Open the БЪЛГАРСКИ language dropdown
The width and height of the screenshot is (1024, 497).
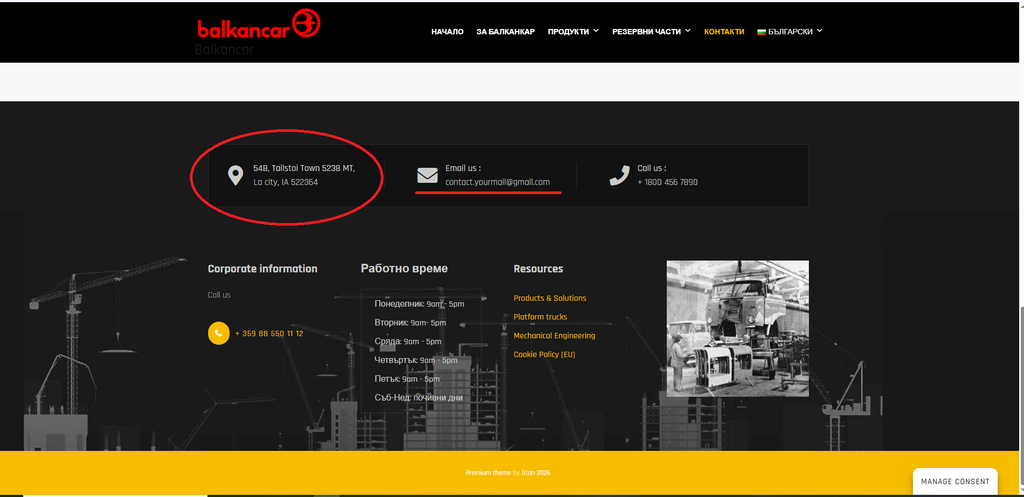(790, 31)
